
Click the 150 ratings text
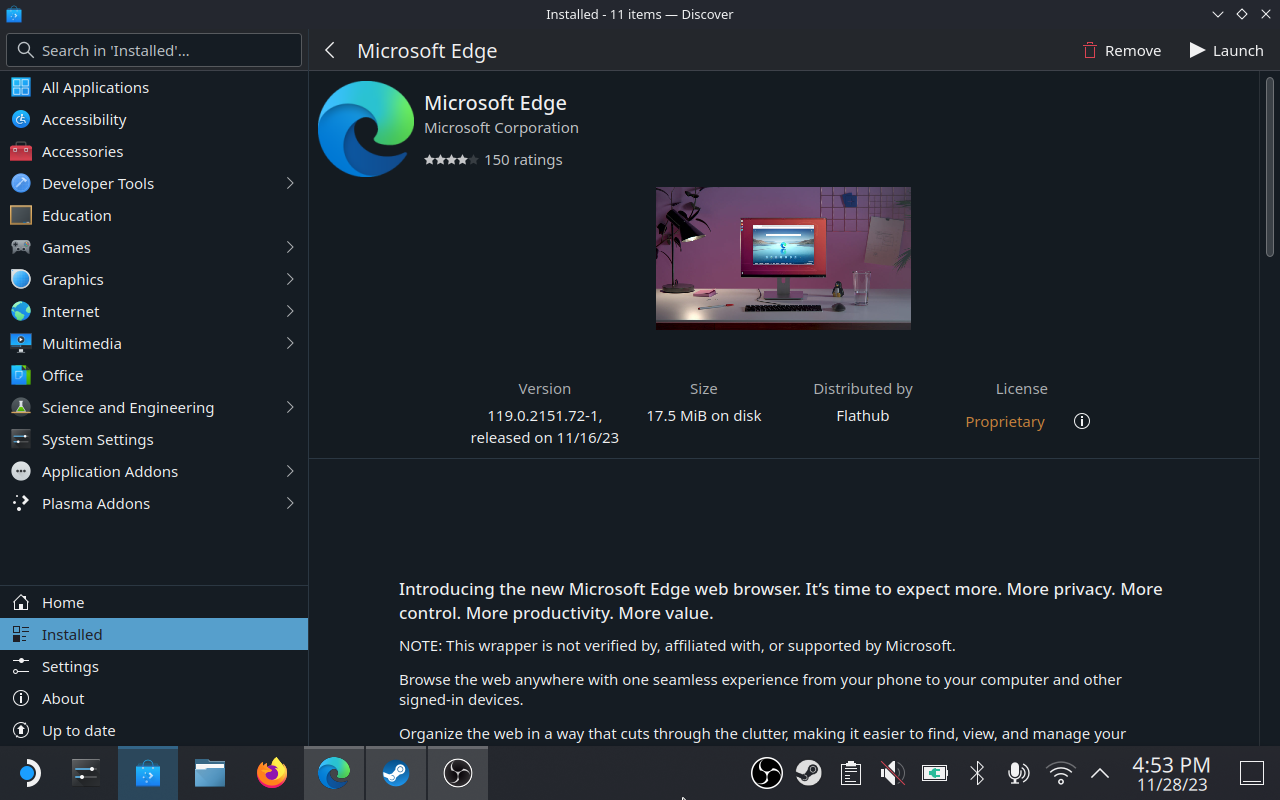point(523,160)
